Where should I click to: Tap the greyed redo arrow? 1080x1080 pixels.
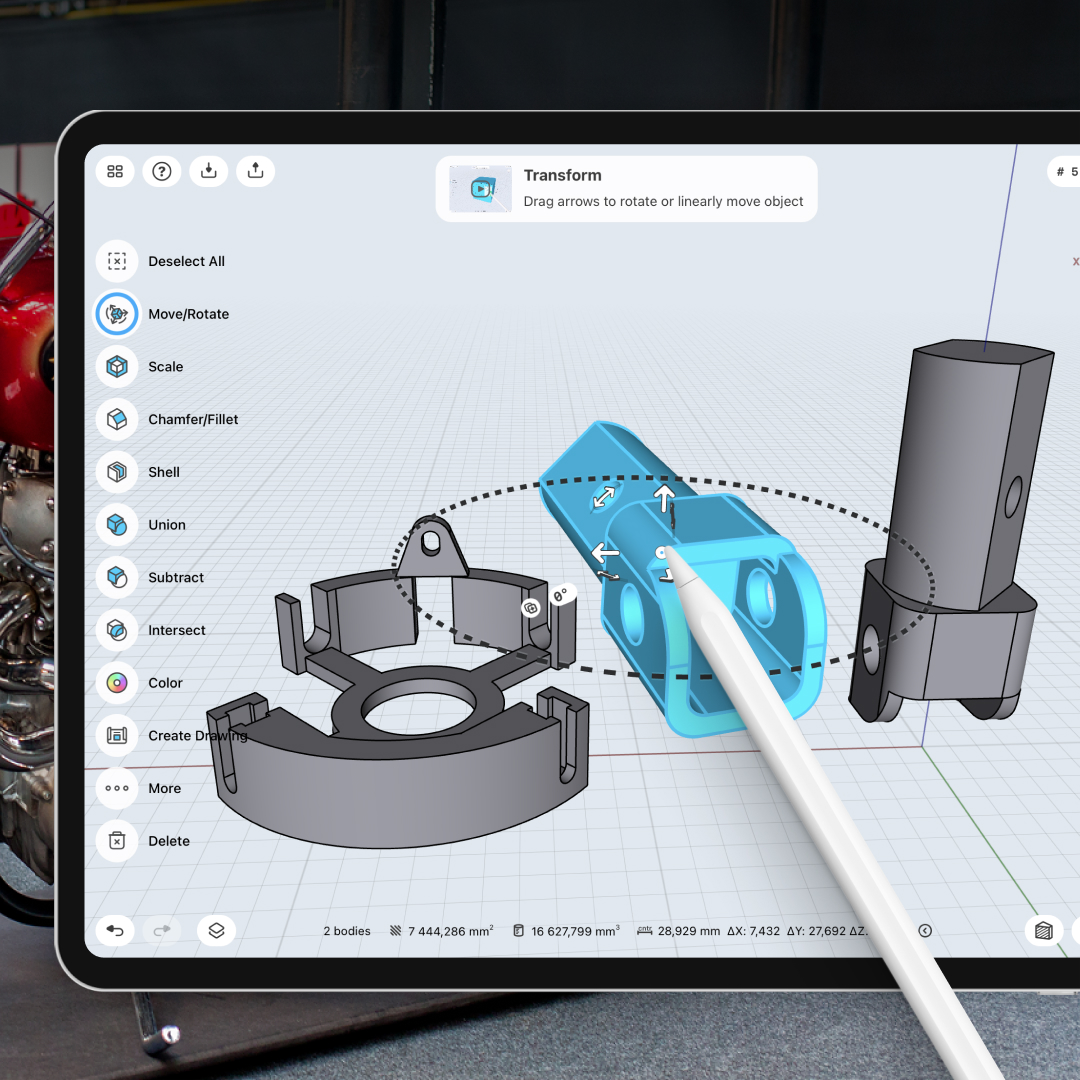[x=162, y=931]
